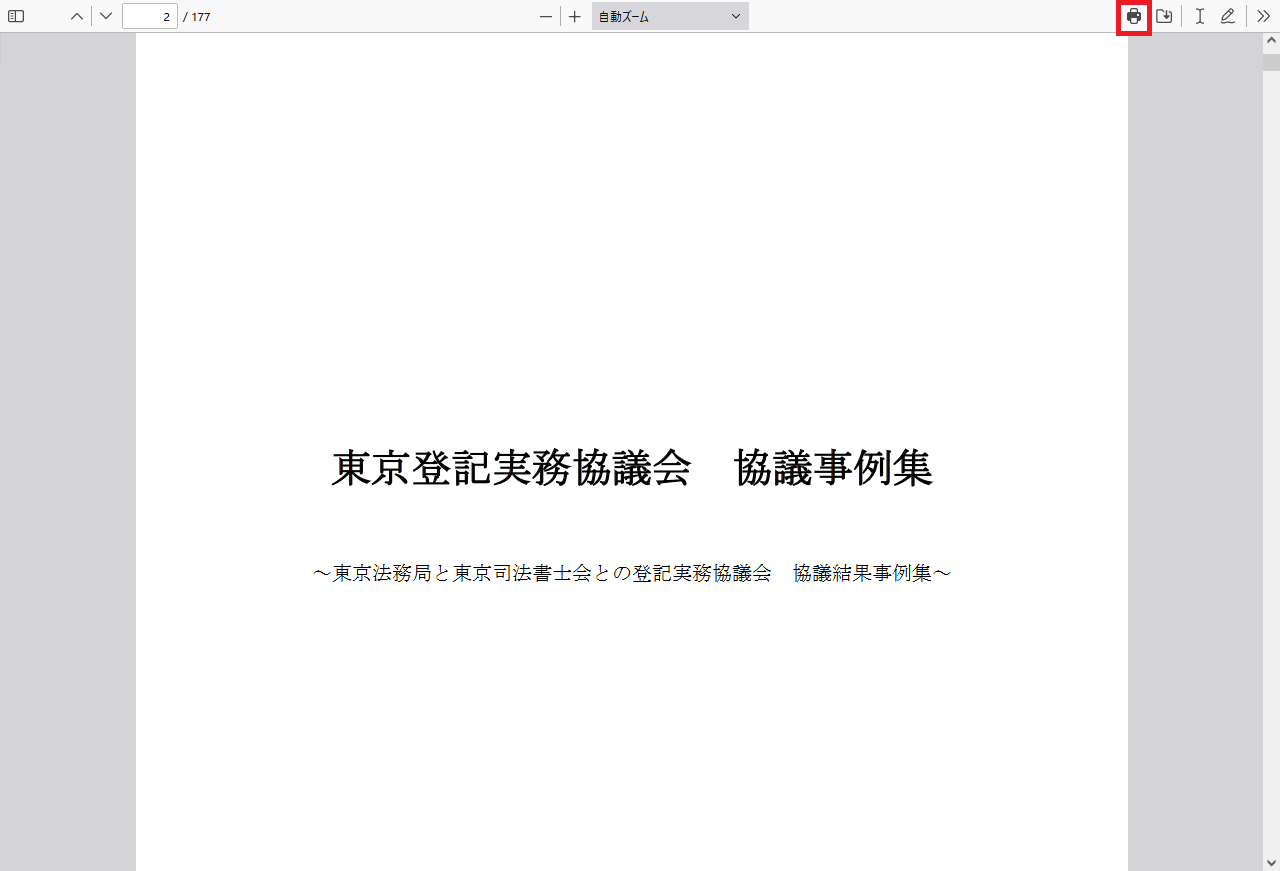Viewport: 1280px width, 871px height.
Task: Open the additional tools menu
Action: pos(1264,16)
